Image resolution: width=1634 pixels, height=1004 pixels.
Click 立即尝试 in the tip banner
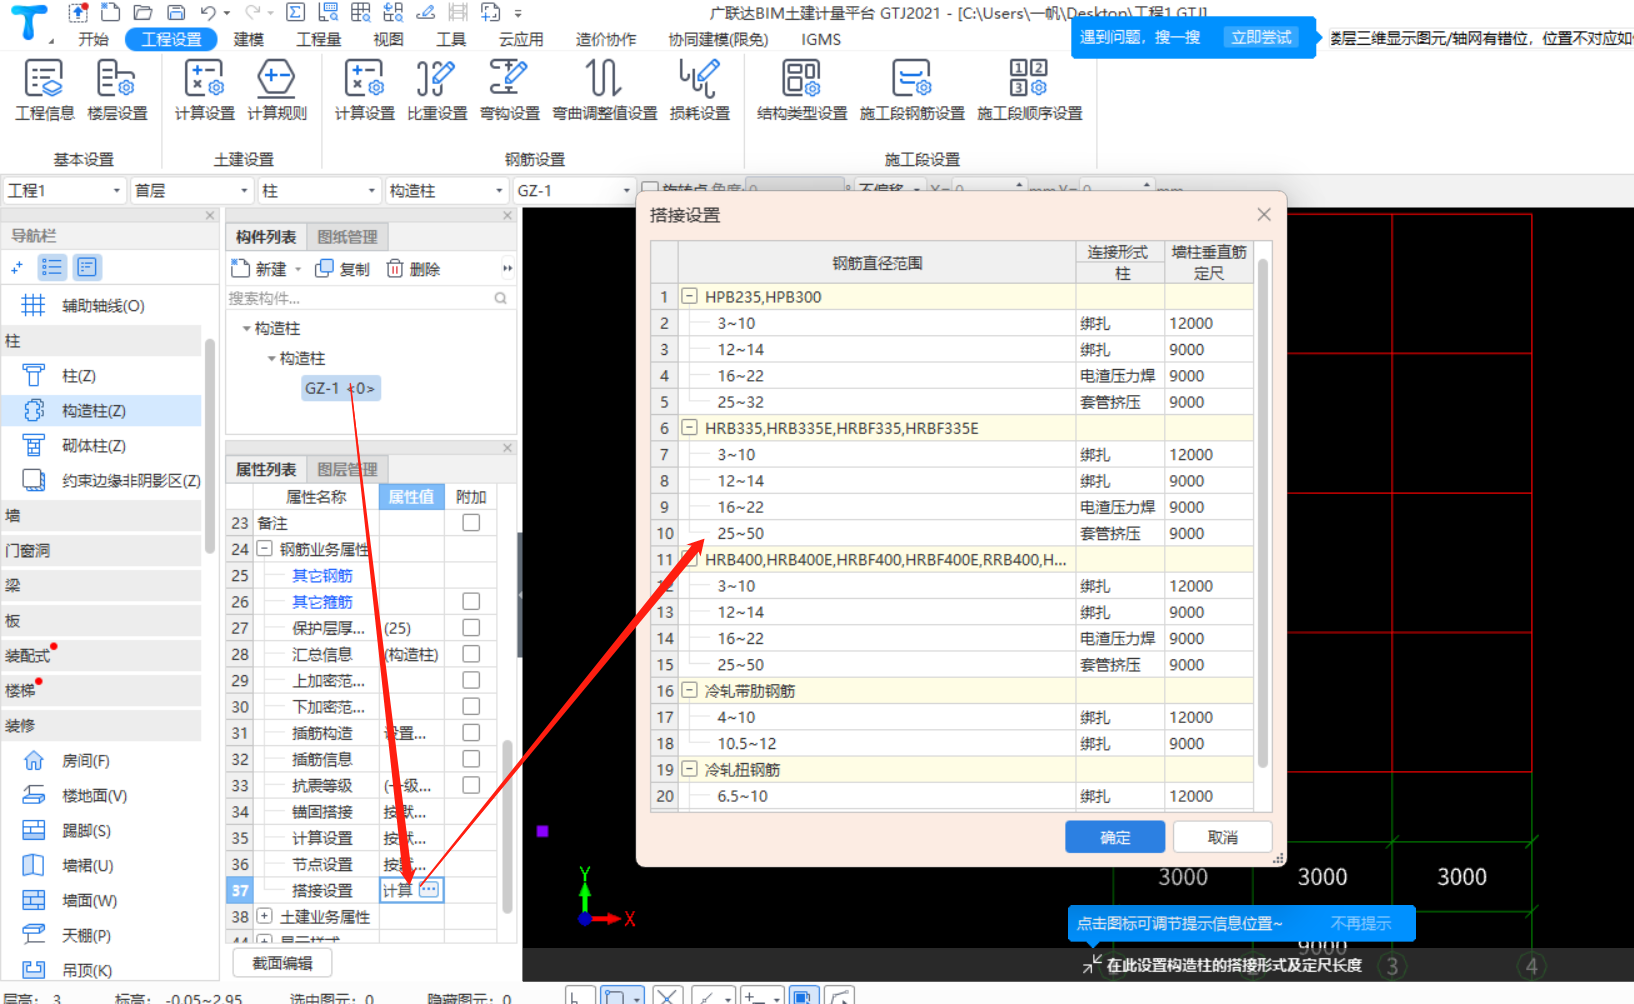coord(1261,37)
